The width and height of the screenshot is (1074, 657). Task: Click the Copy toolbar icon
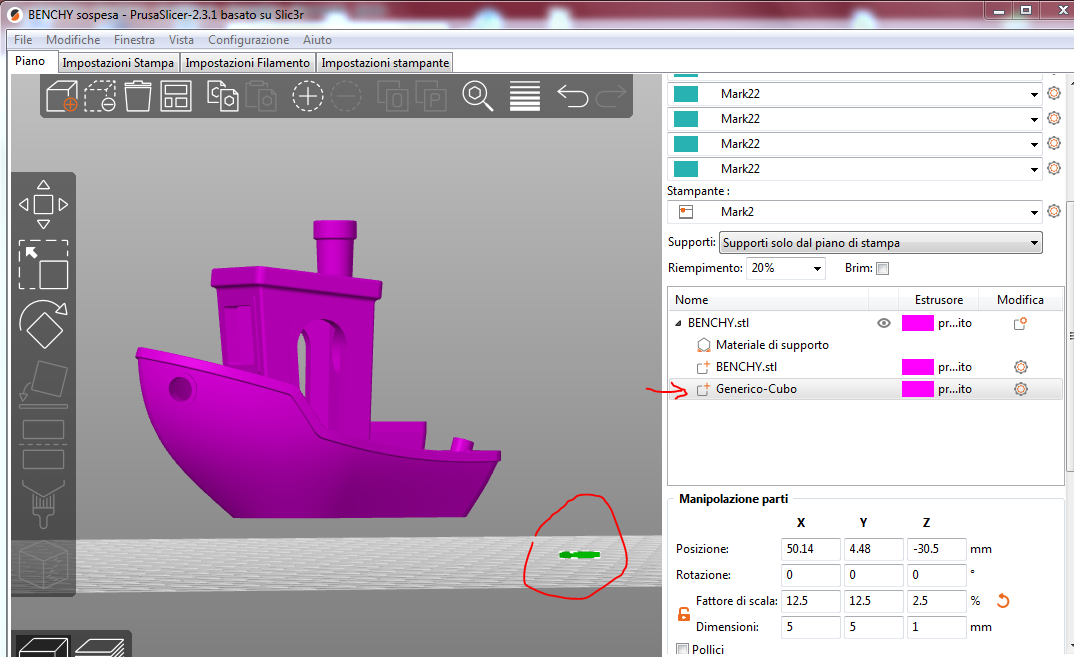coord(223,96)
